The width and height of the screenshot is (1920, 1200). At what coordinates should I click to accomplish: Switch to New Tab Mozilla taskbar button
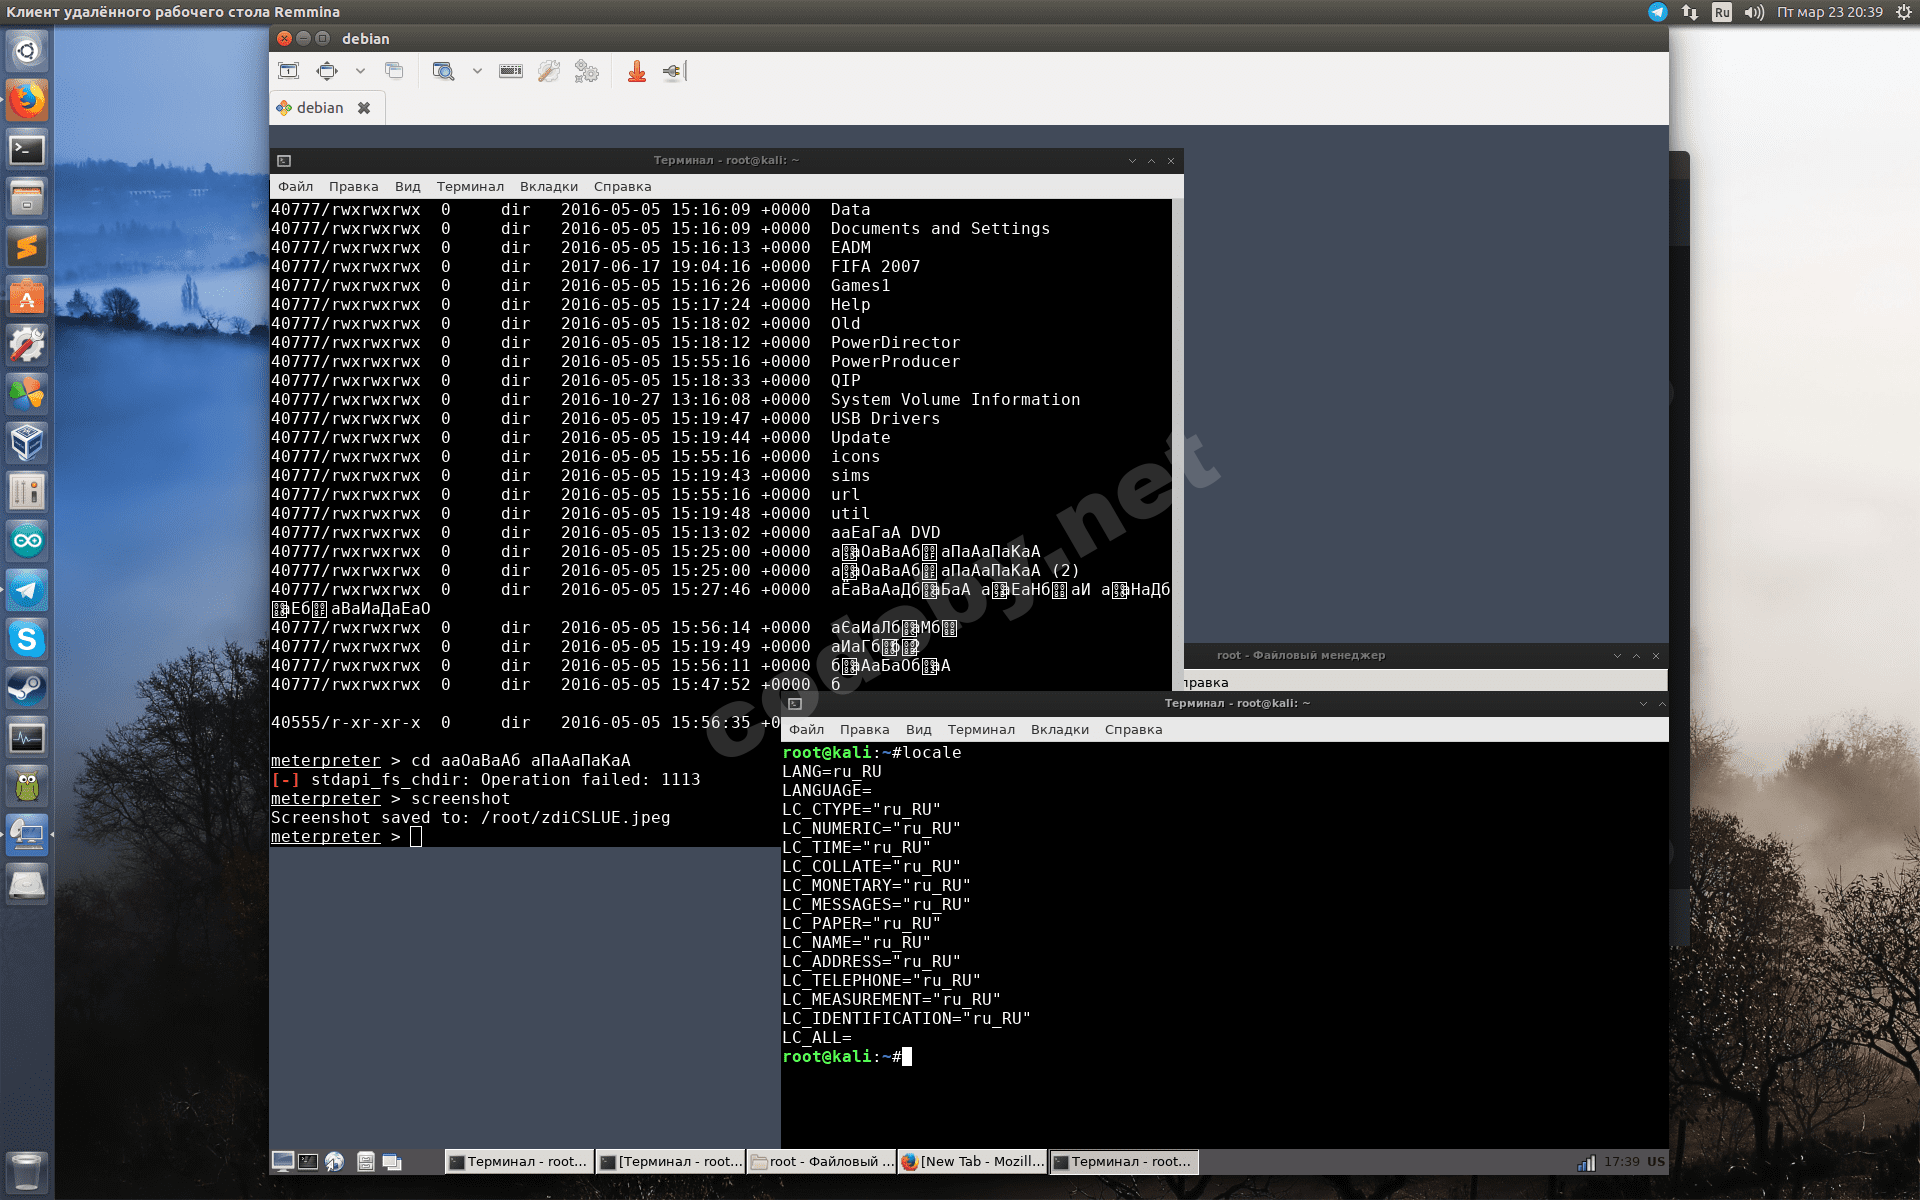[972, 1161]
